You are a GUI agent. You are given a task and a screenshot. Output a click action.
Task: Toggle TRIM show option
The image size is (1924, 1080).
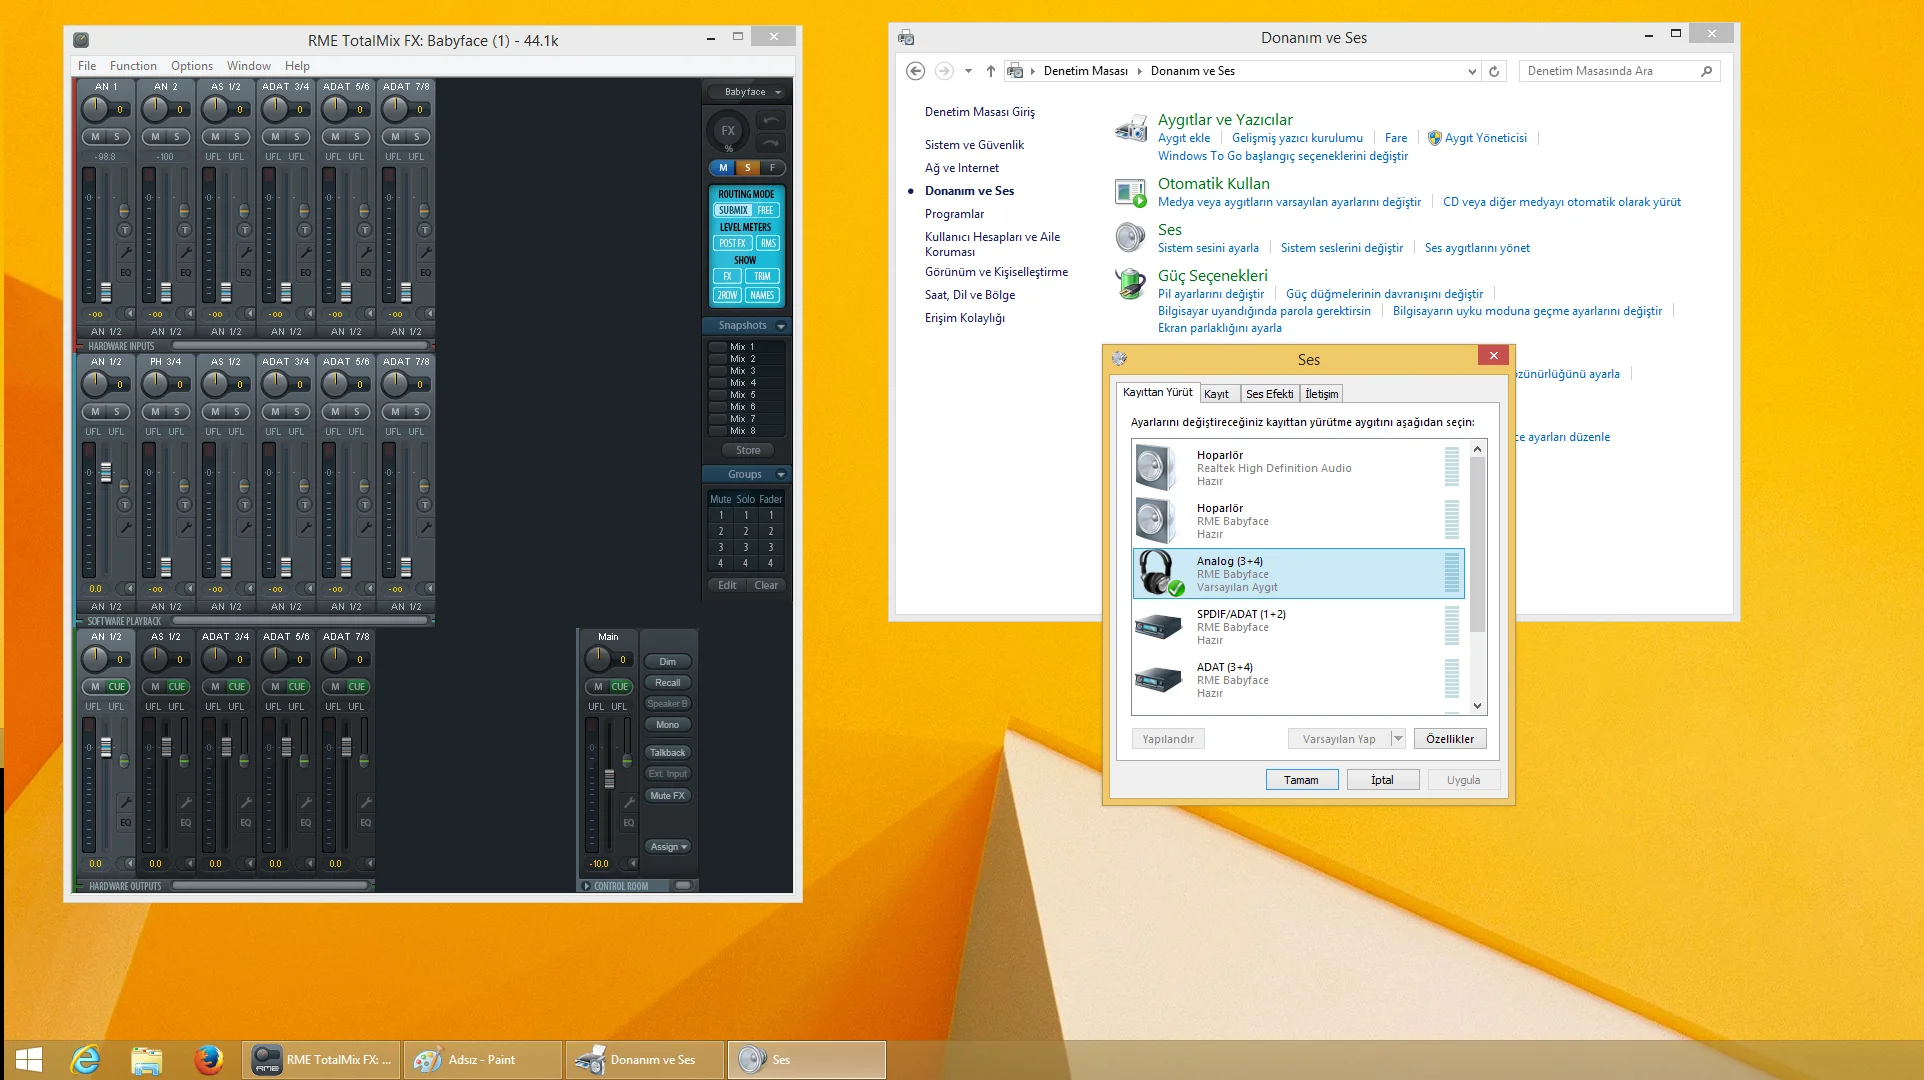point(762,276)
